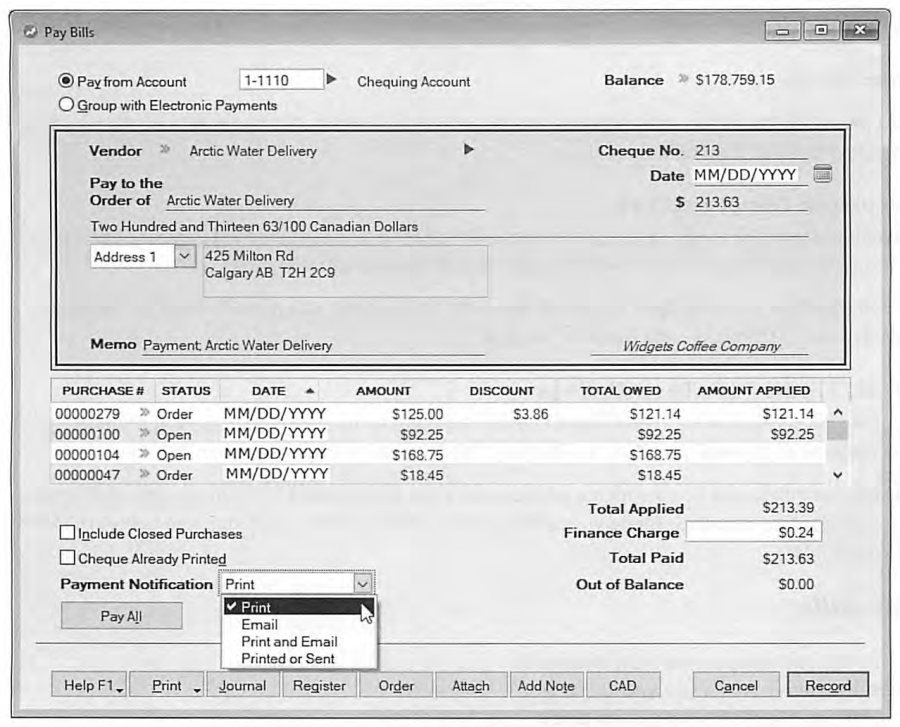
Task: Click the Pay to the Order of field
Action: coord(324,201)
